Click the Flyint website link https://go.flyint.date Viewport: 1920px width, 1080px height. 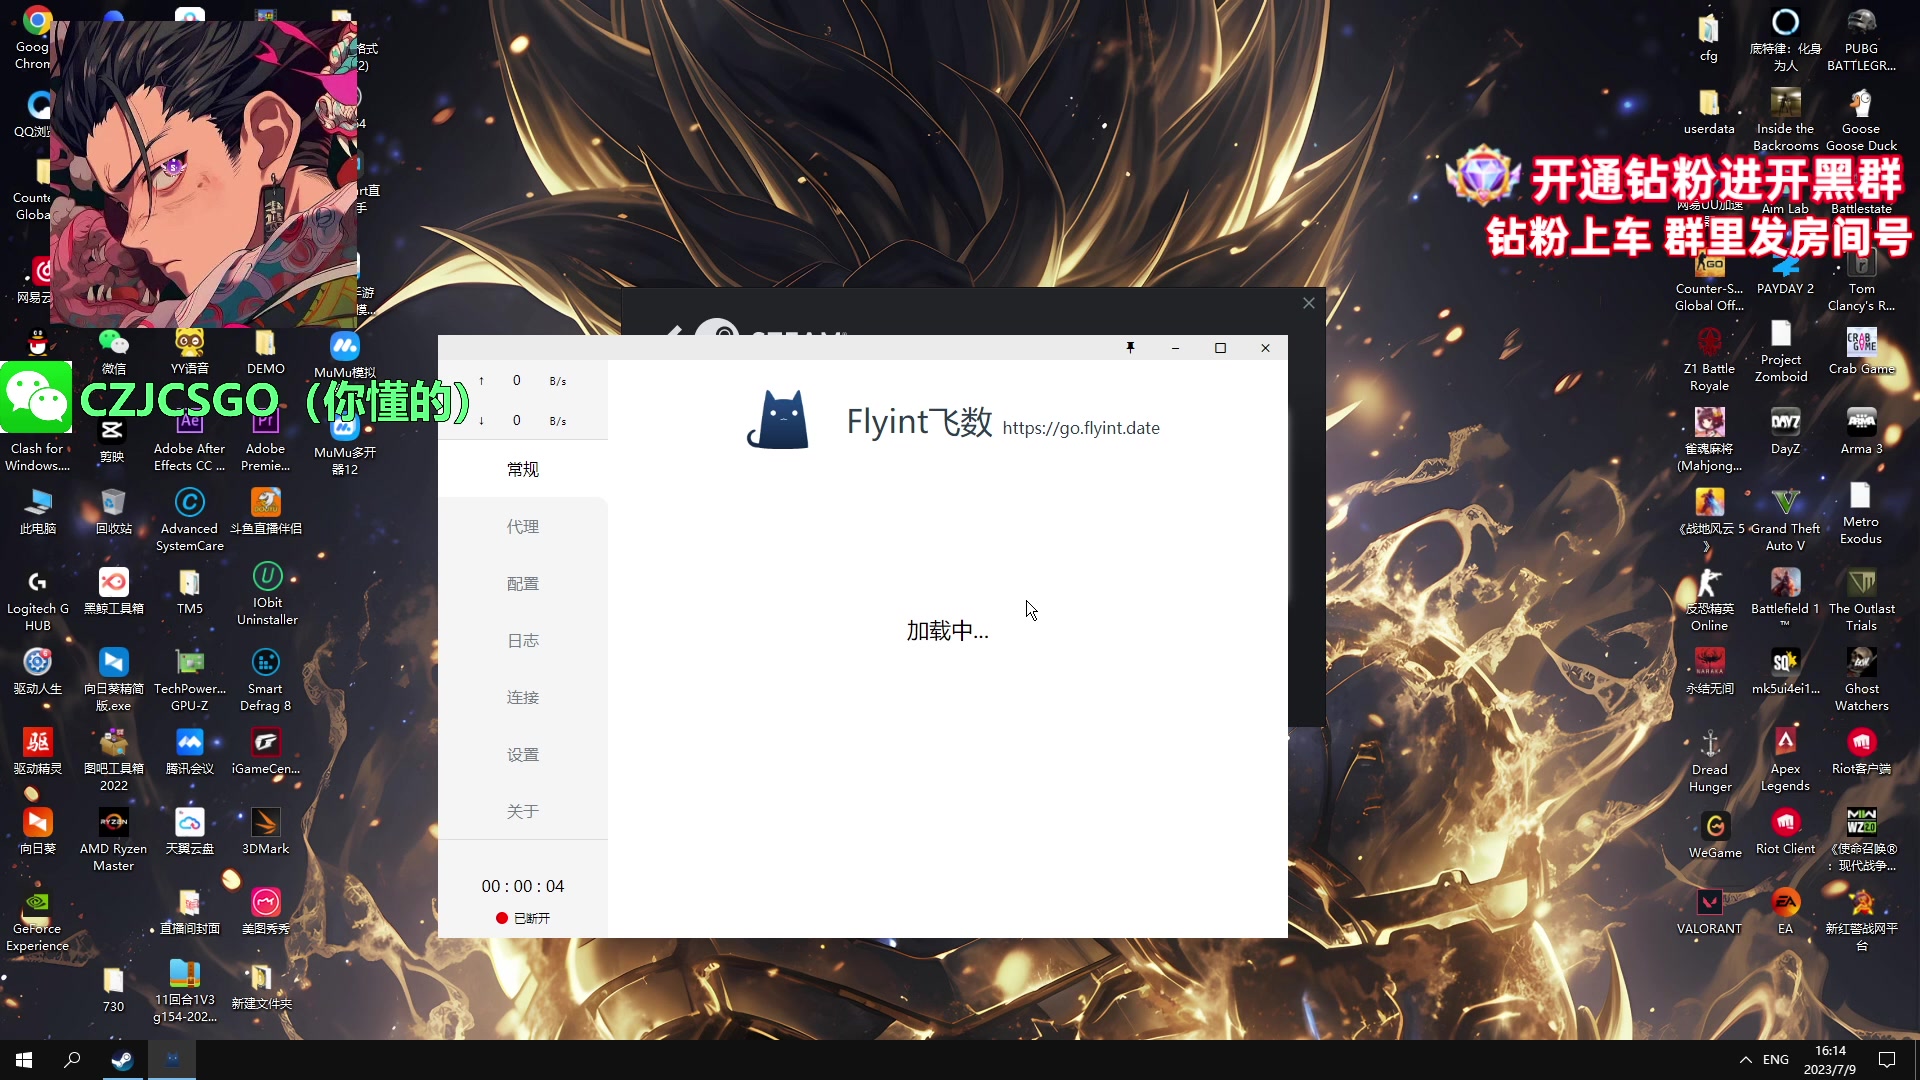[x=1081, y=427]
